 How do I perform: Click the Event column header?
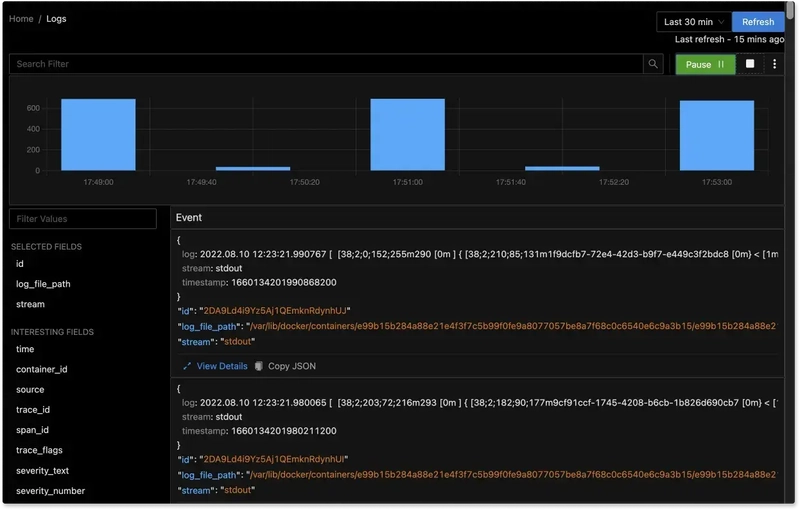(x=189, y=218)
